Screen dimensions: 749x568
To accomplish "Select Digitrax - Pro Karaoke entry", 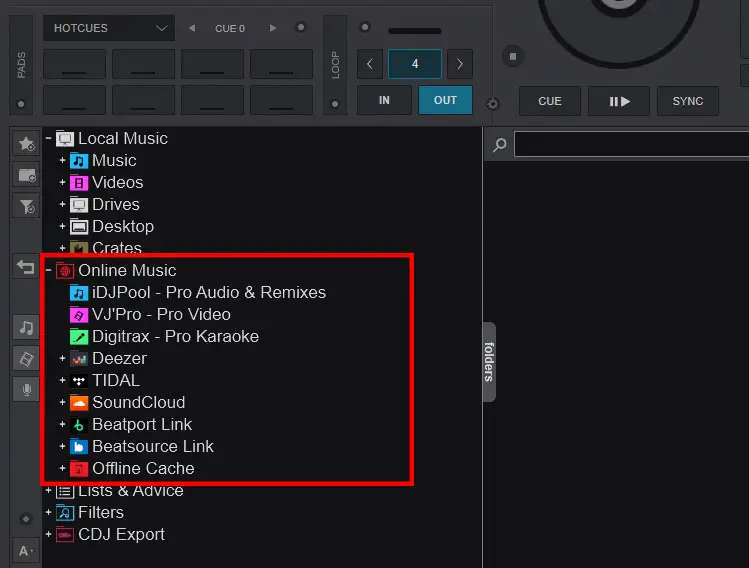I will (175, 336).
